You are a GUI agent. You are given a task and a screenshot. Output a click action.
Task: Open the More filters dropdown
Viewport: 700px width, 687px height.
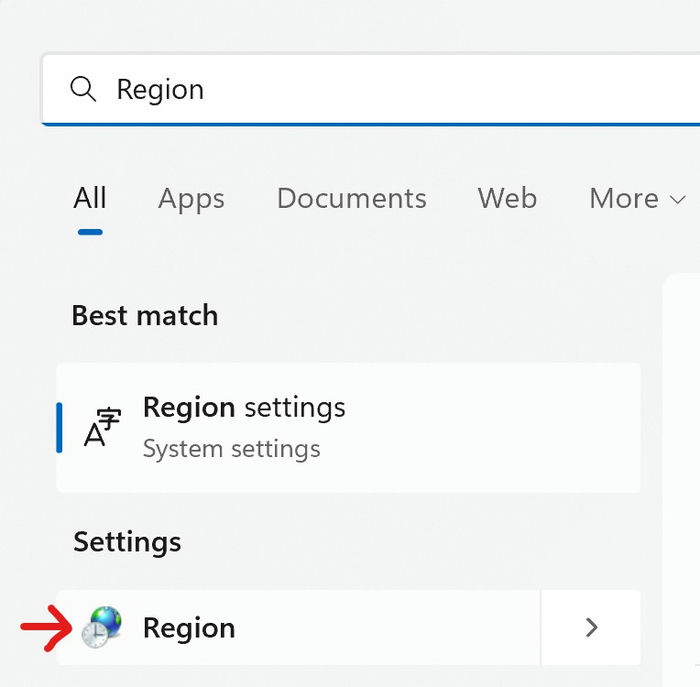[638, 198]
